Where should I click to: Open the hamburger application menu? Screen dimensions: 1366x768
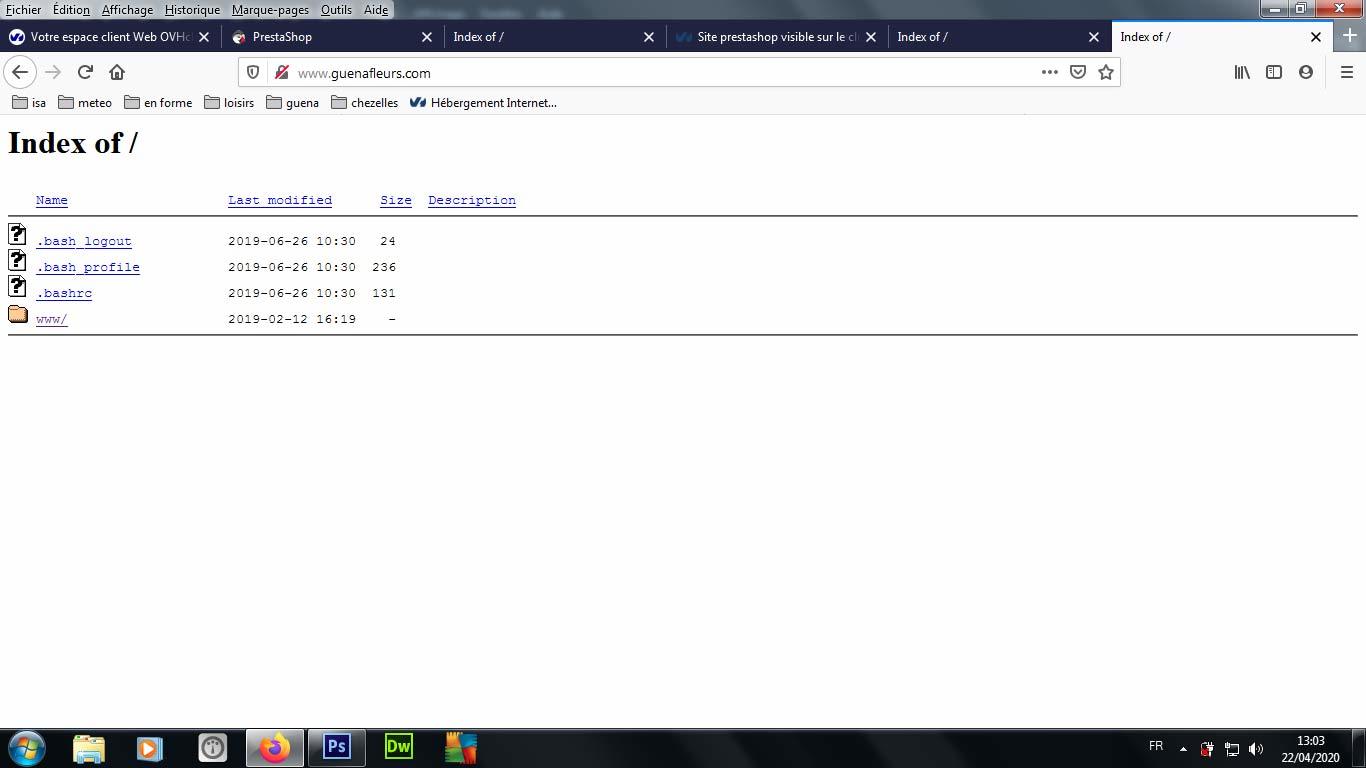click(x=1346, y=72)
